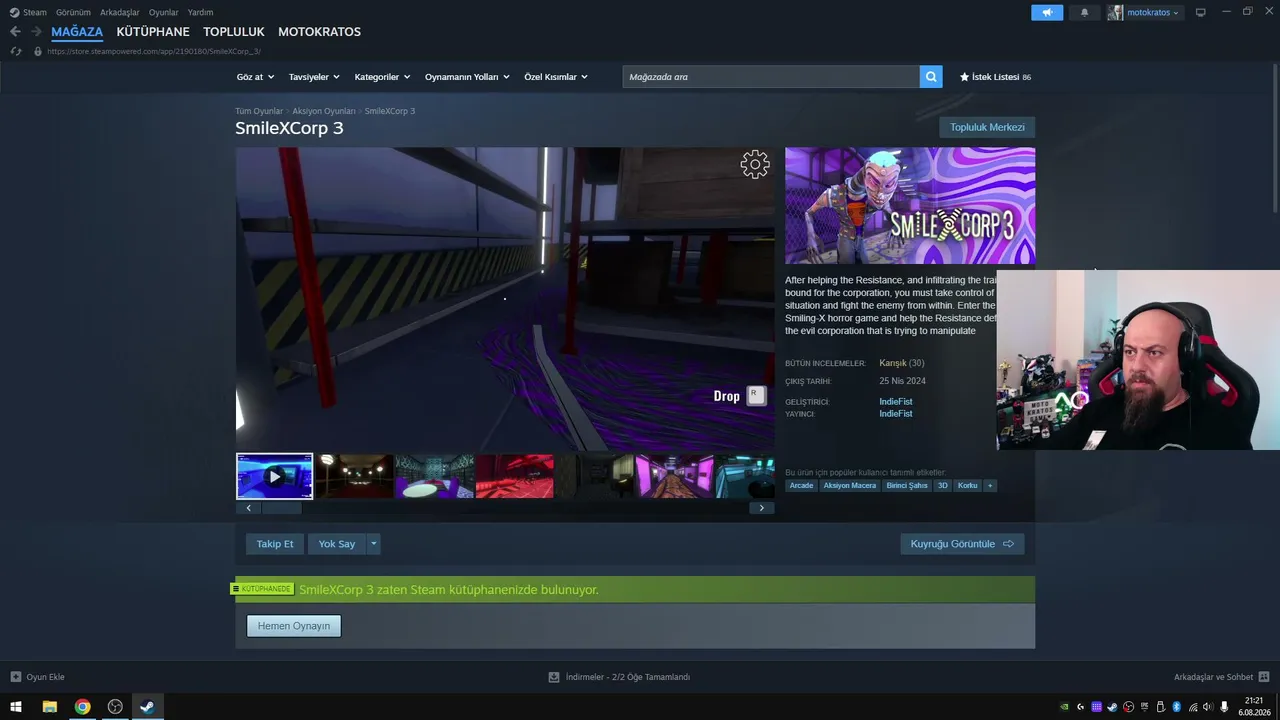Open the İndirmeler downloads status
Viewport: 1280px width, 720px height.
coord(619,677)
